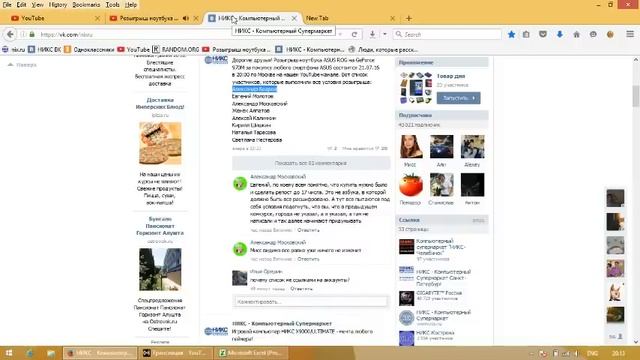
Task: Open the Help menu
Action: click(131, 5)
